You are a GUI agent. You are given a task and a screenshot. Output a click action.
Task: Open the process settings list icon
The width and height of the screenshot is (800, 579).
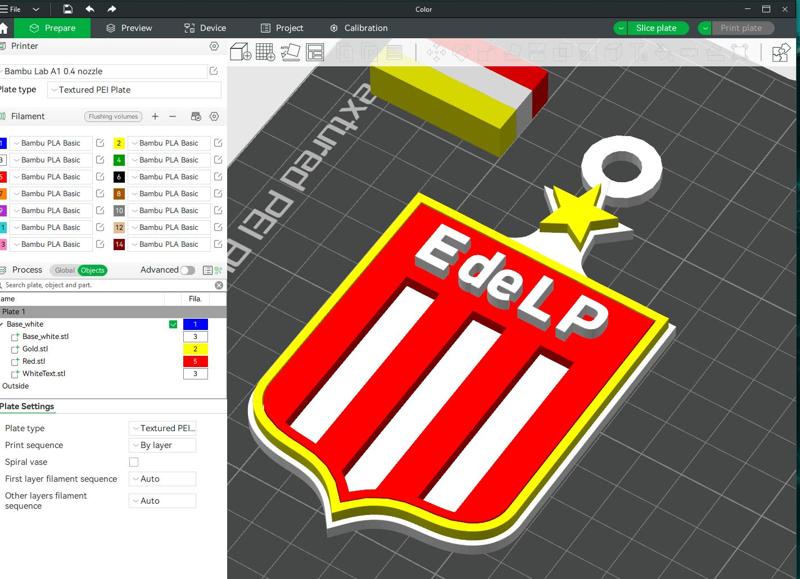point(208,270)
